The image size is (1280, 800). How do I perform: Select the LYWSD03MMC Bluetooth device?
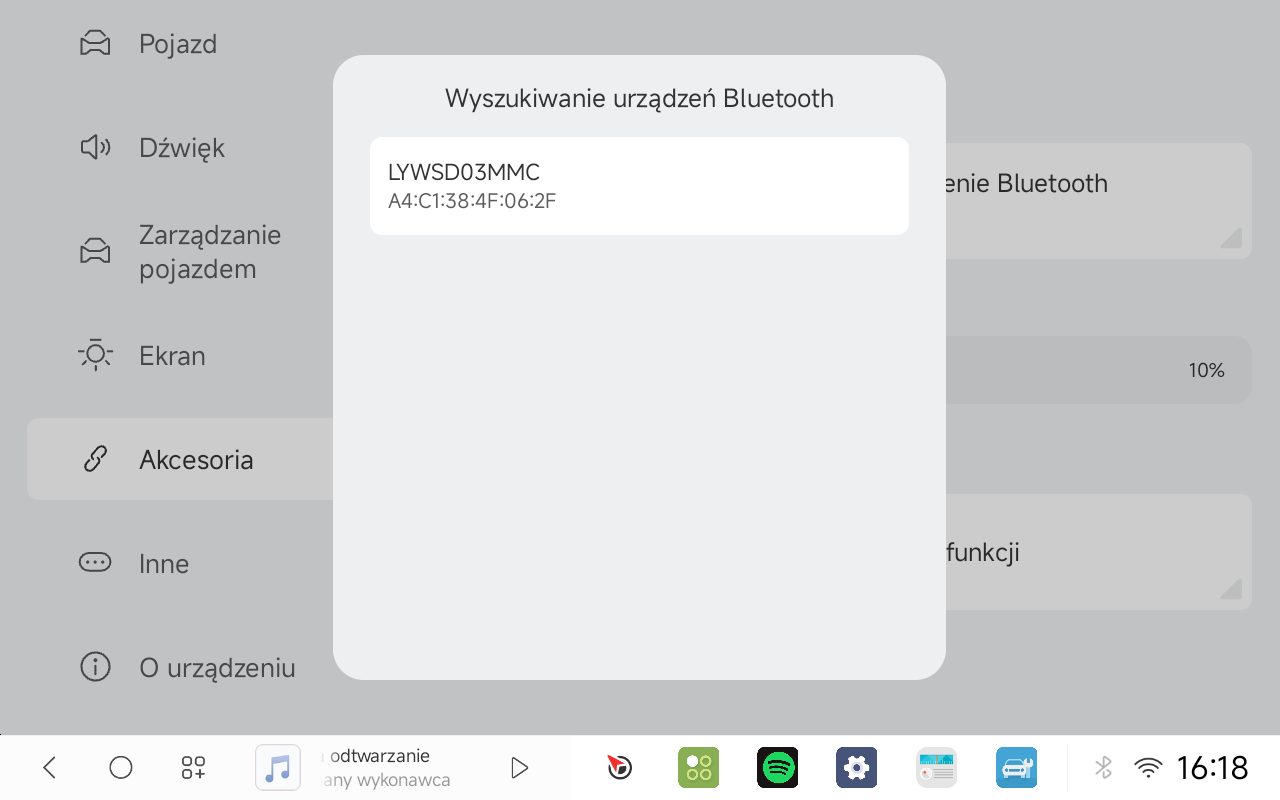(638, 186)
